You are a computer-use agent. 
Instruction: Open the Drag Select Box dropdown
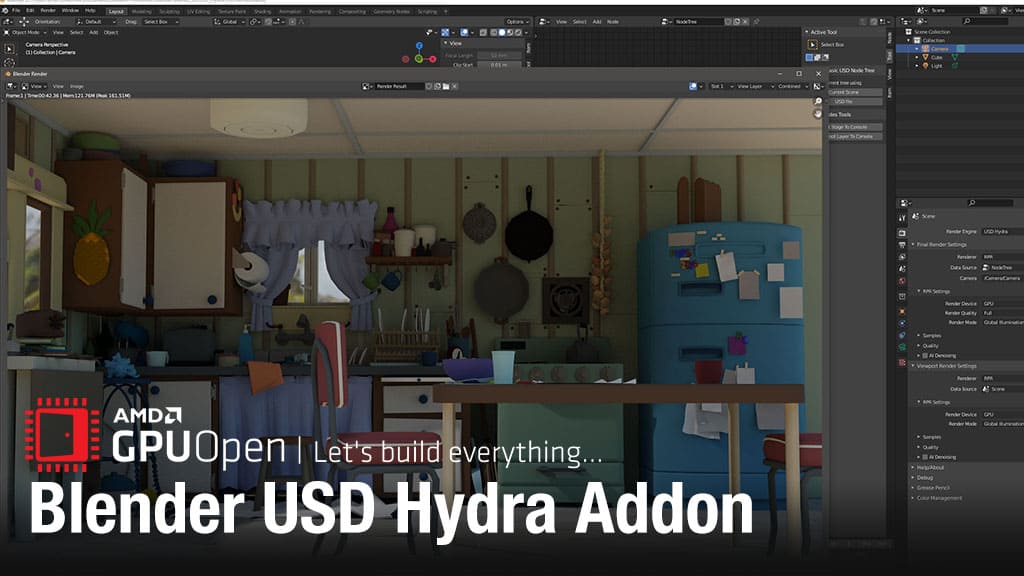pyautogui.click(x=161, y=22)
